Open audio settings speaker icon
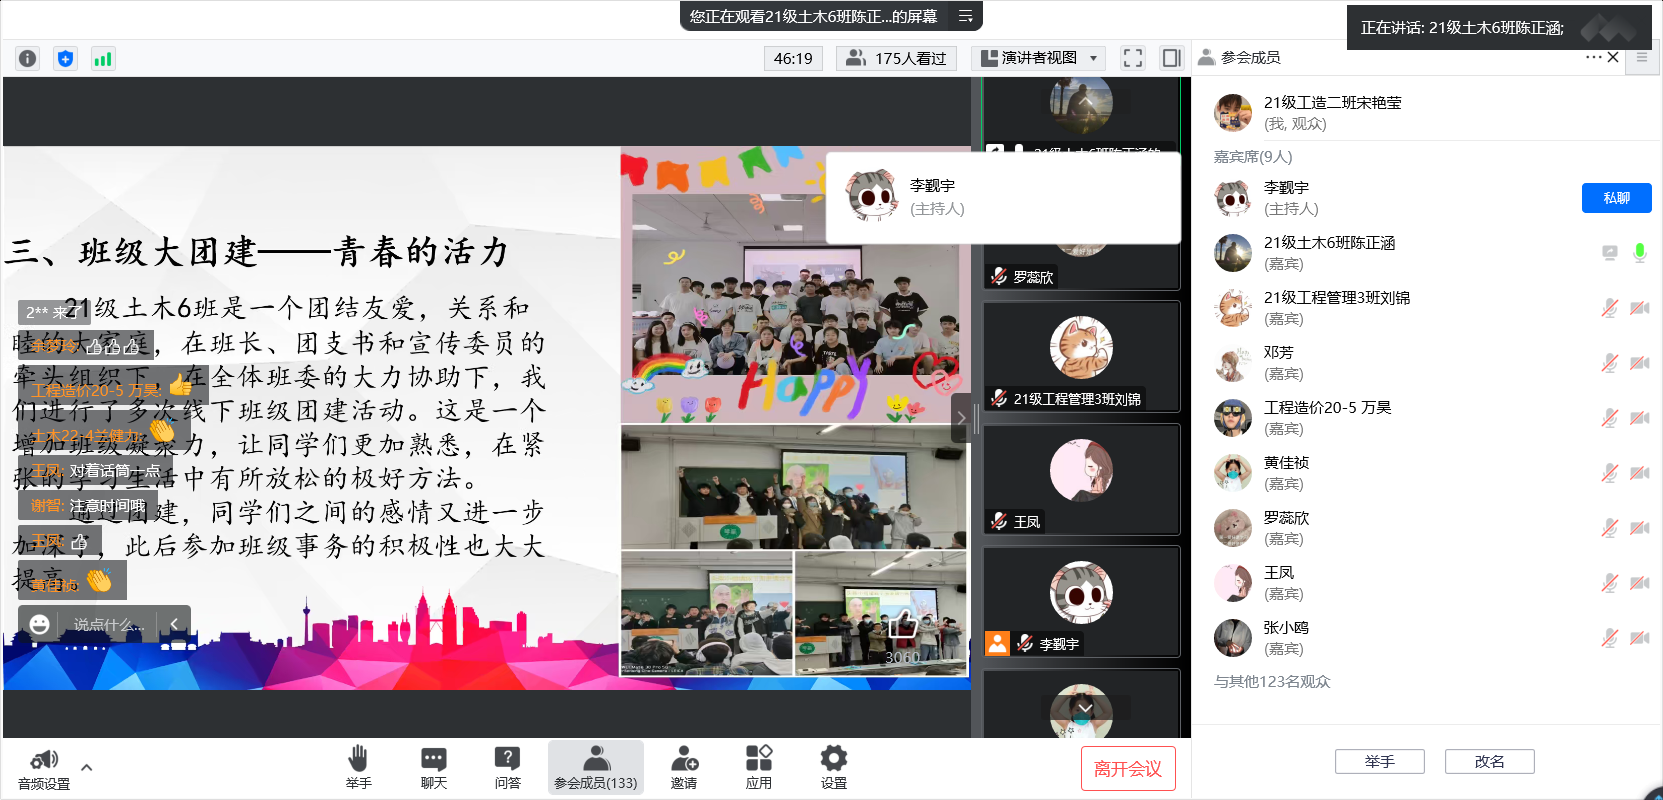1663x800 pixels. pos(44,760)
